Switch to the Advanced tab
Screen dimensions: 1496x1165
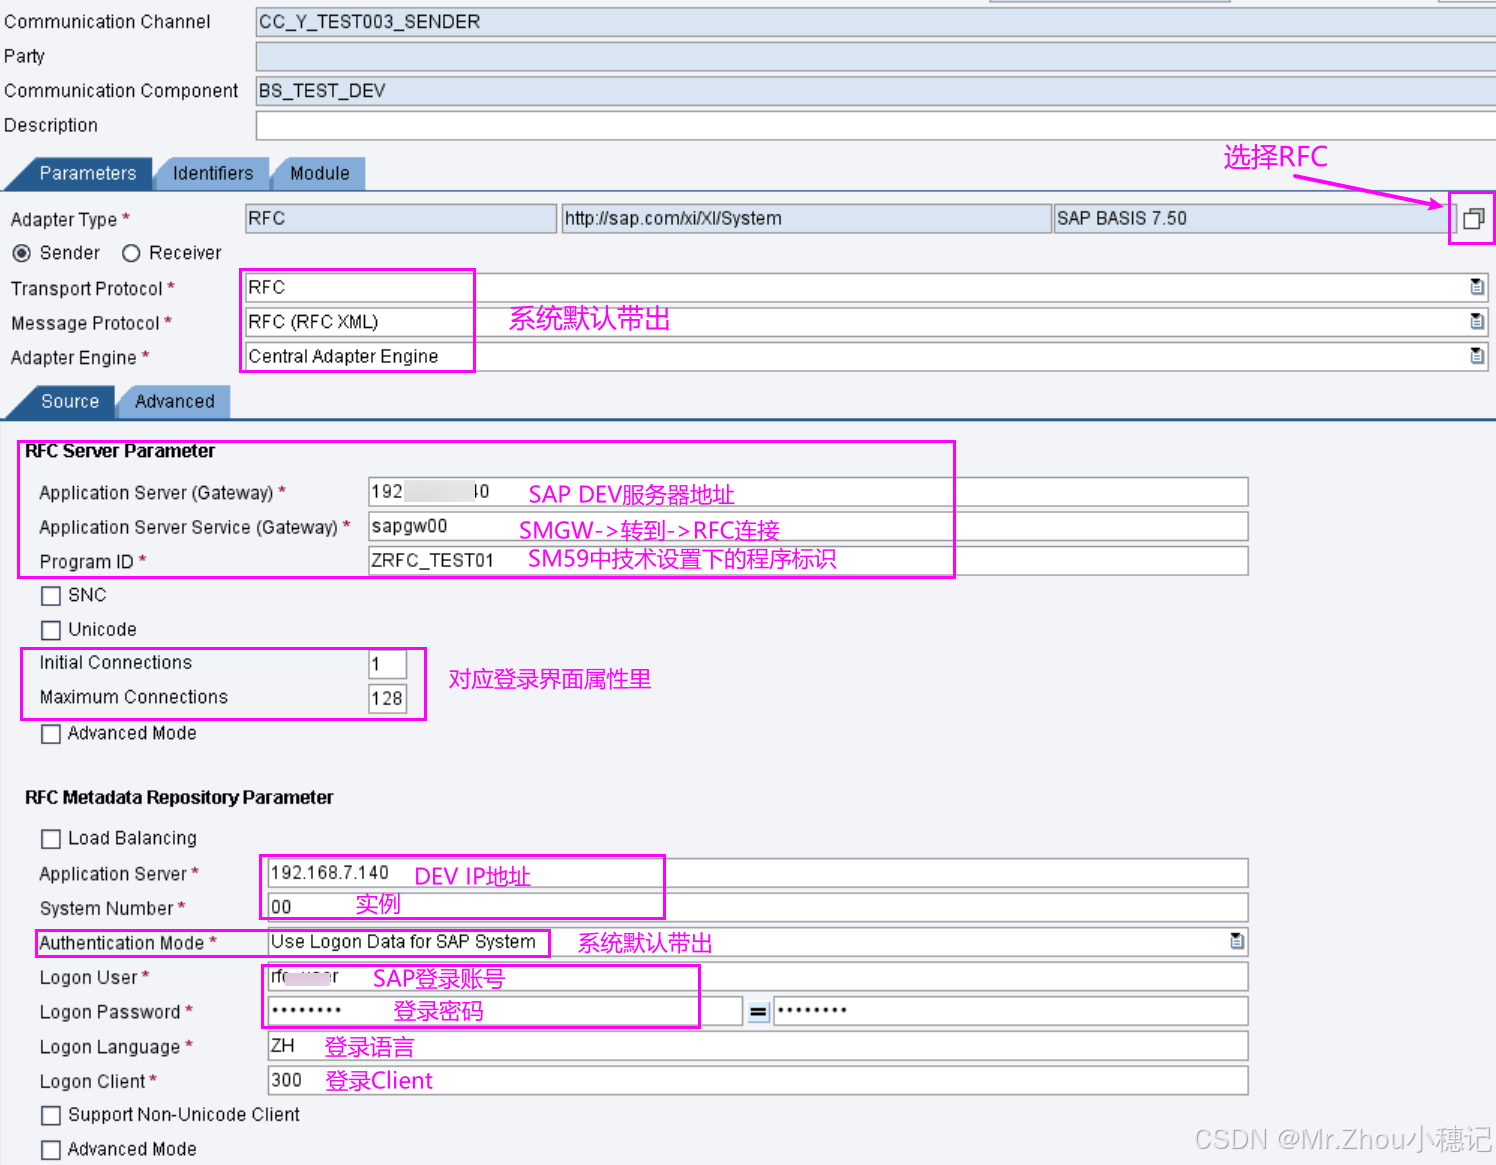174,401
